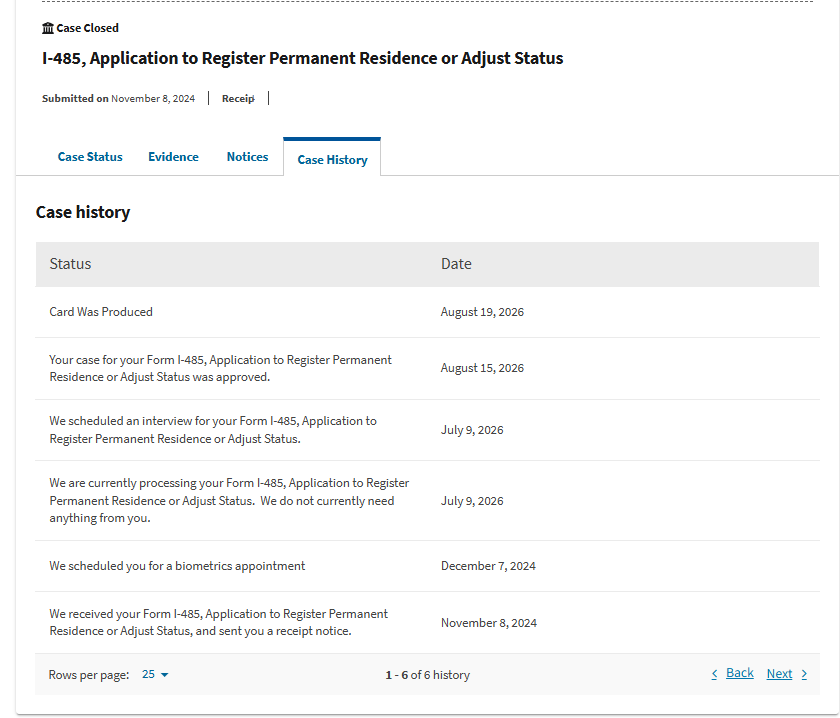Click the '1 - 6 of 6 history' count

pos(428,675)
